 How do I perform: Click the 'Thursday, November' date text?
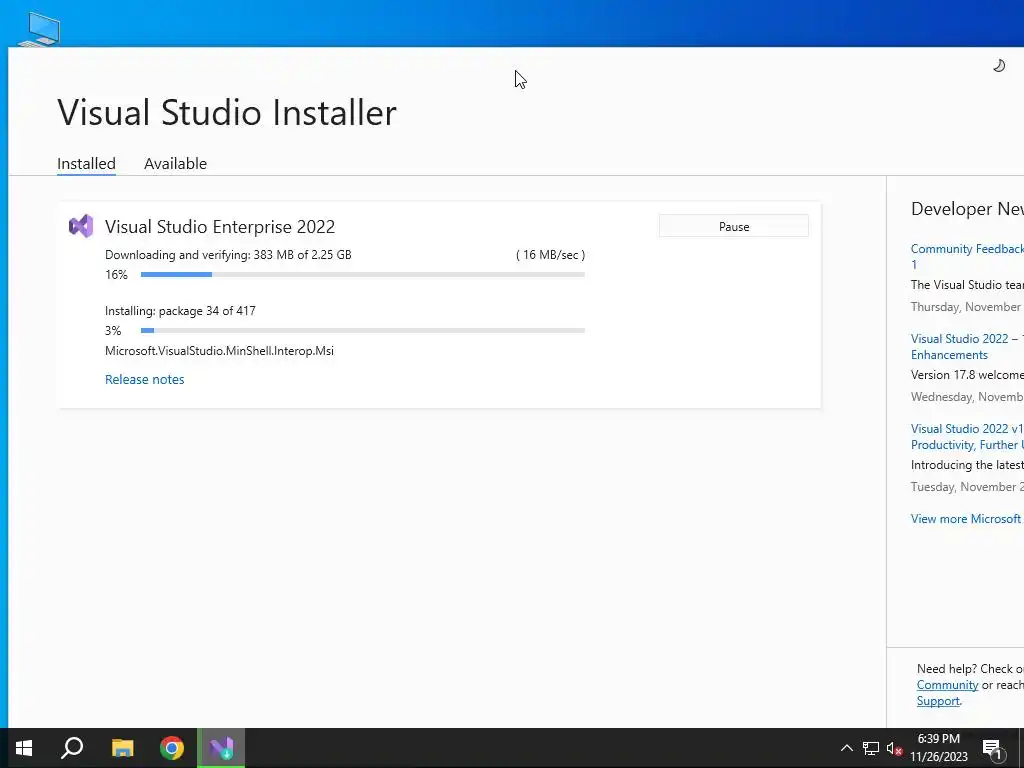pos(966,307)
